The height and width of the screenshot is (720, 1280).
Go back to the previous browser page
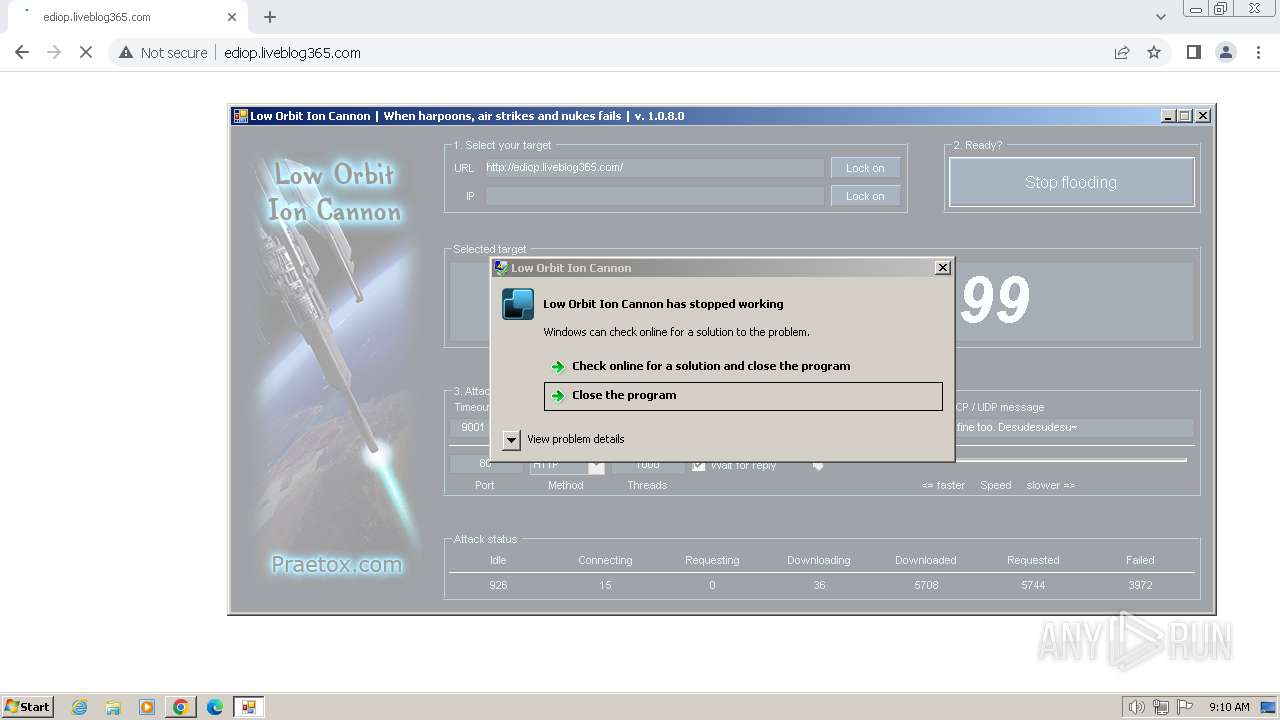[22, 52]
